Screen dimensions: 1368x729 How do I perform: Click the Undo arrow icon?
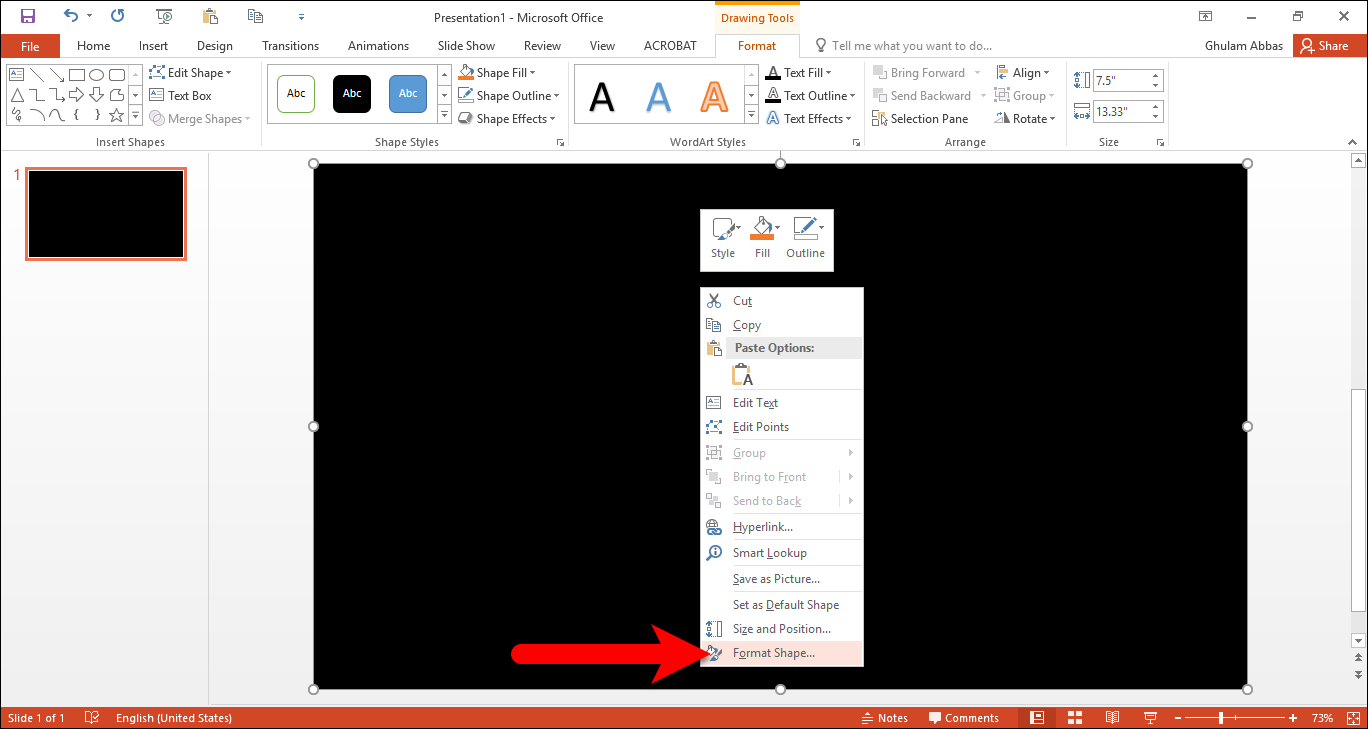(70, 16)
